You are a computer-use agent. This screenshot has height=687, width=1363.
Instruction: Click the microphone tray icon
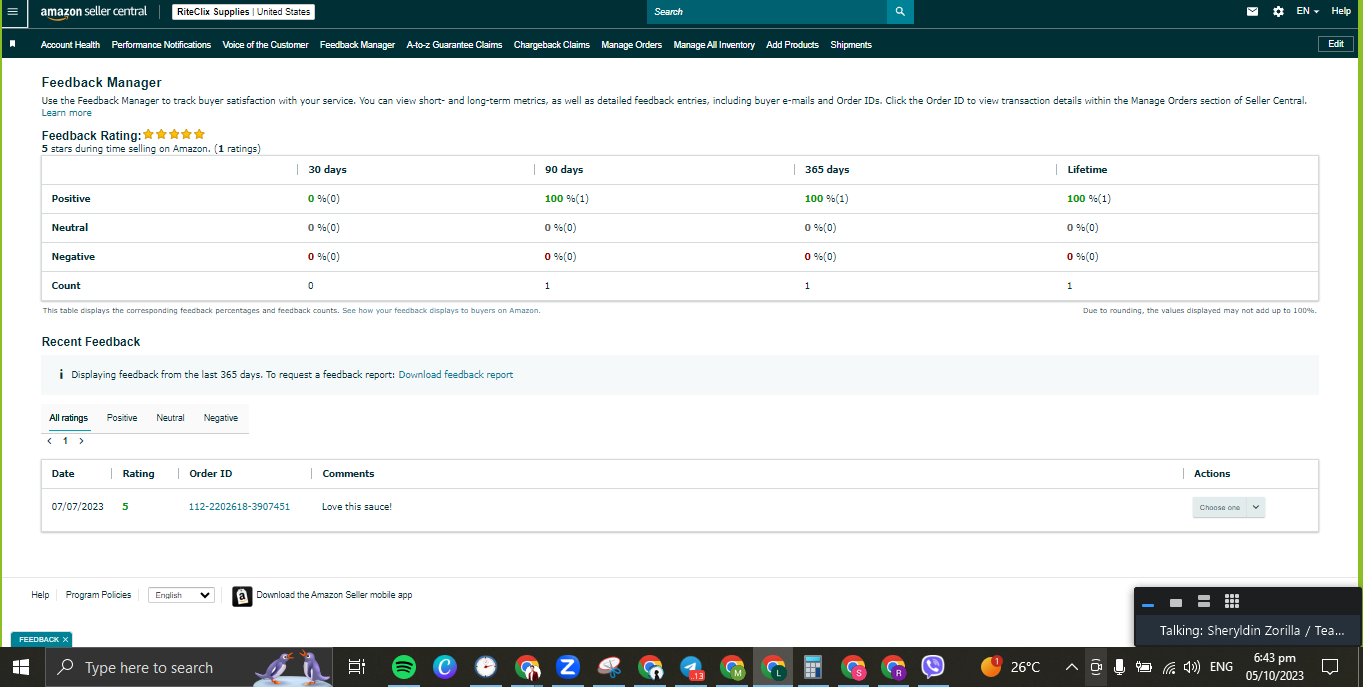[1120, 667]
